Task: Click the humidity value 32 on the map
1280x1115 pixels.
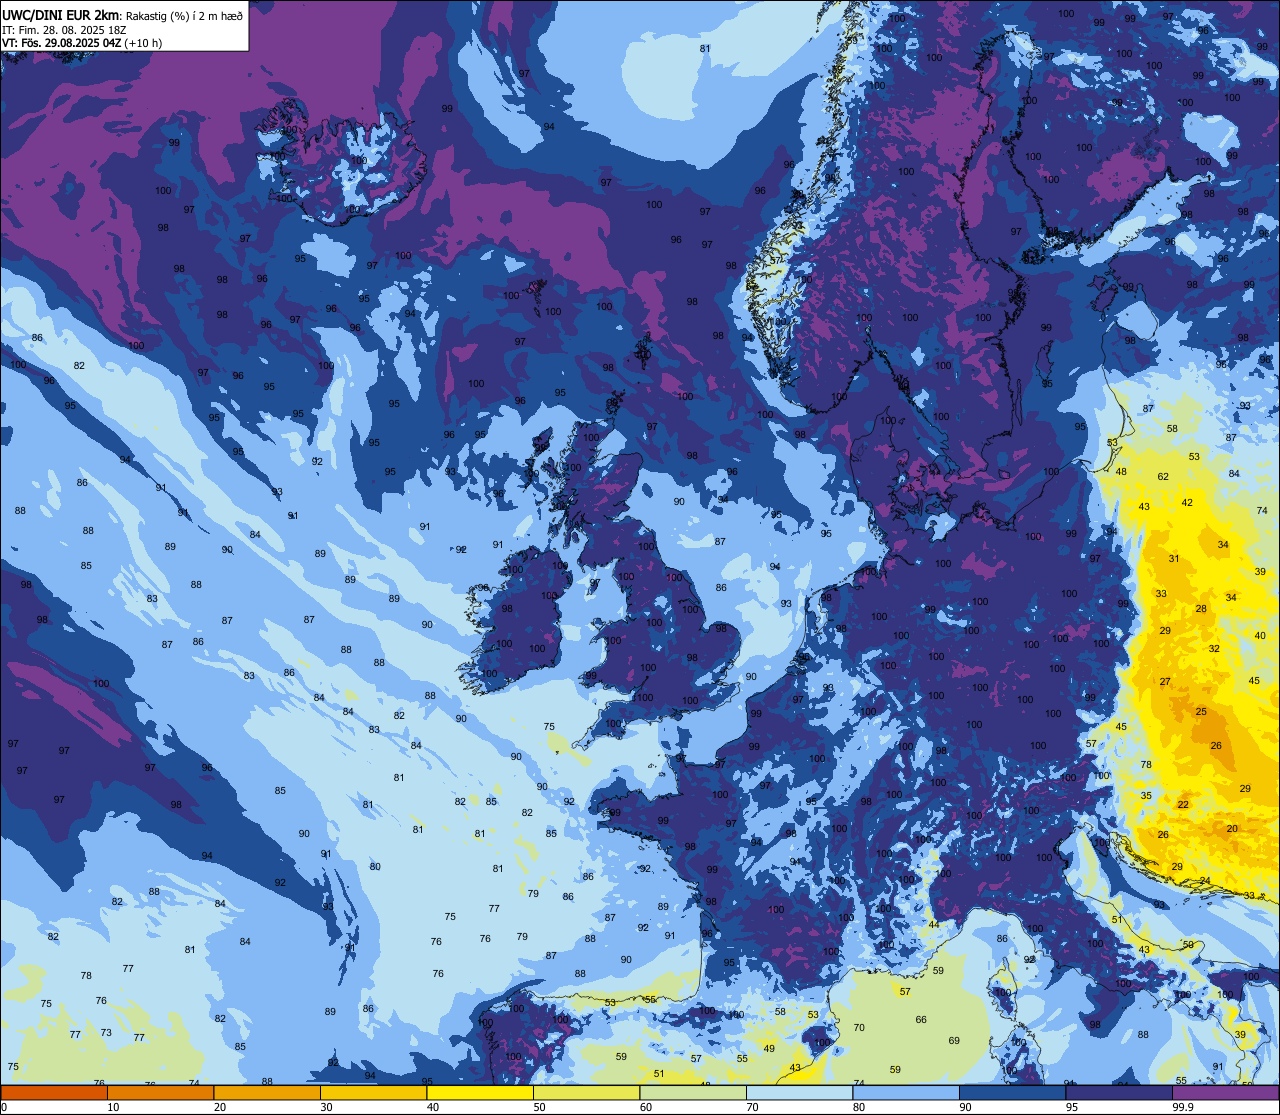Action: (1214, 648)
